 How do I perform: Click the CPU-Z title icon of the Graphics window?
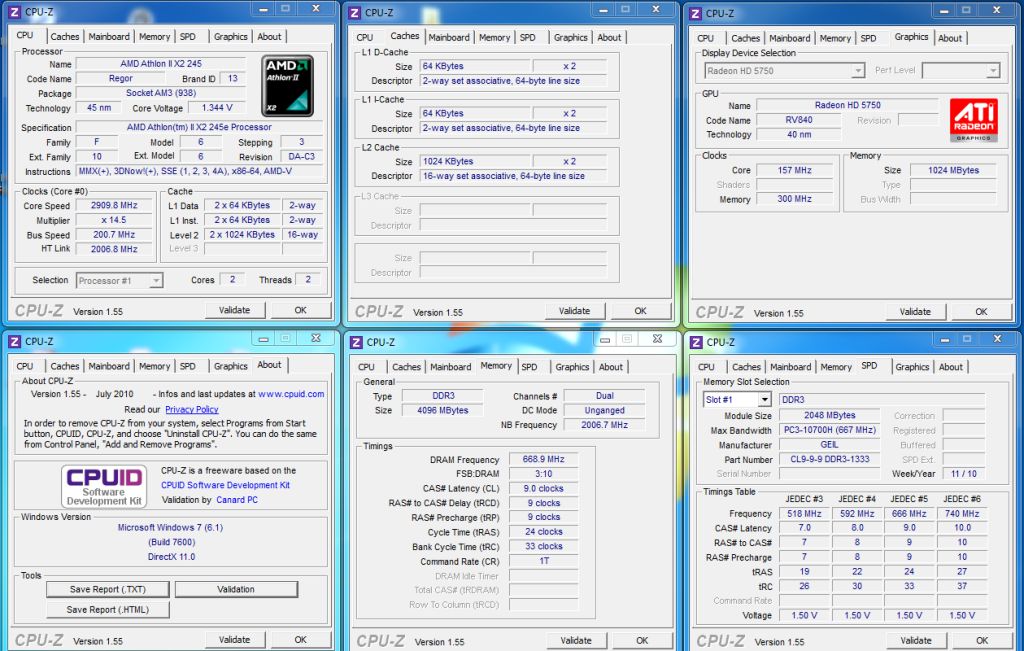[x=695, y=13]
